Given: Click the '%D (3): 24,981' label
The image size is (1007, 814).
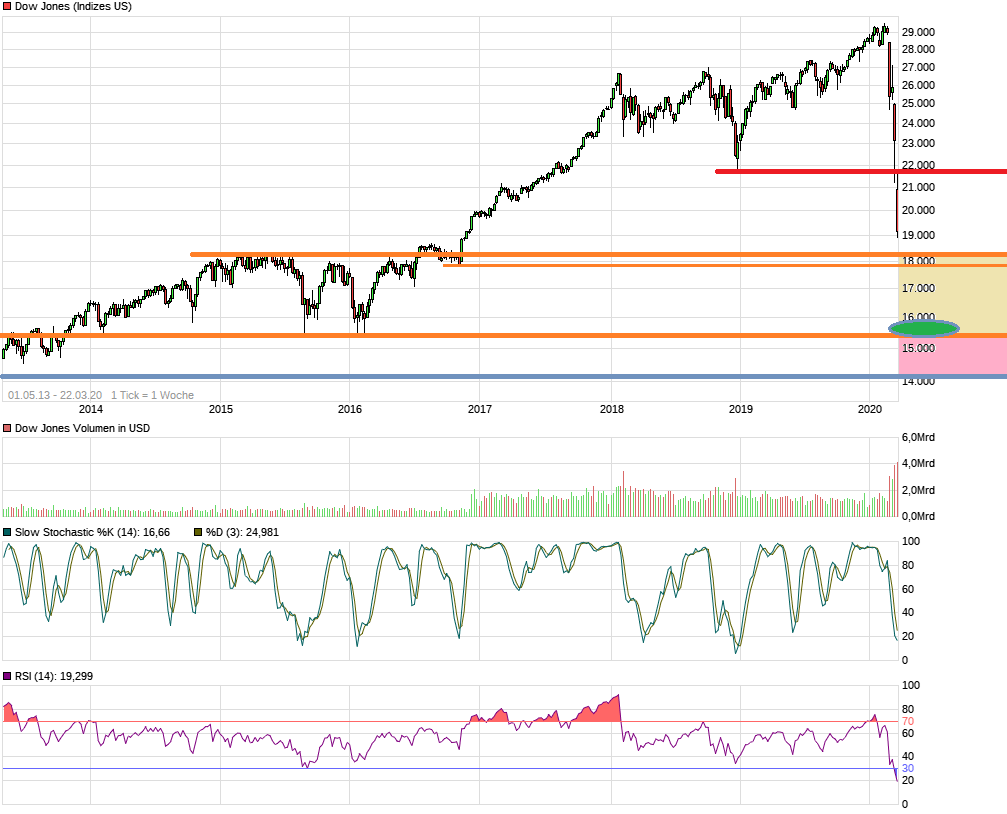Looking at the screenshot, I should [242, 533].
